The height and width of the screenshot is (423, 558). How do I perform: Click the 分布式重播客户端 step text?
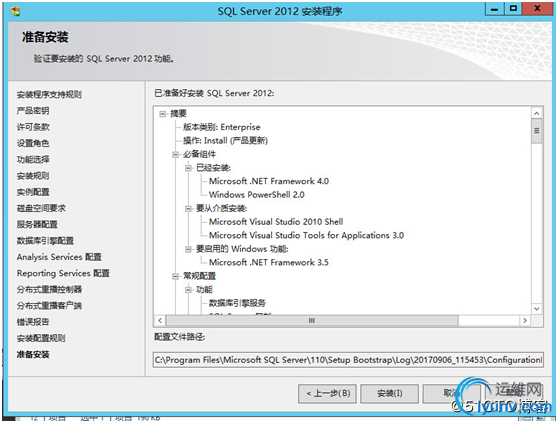[49, 306]
